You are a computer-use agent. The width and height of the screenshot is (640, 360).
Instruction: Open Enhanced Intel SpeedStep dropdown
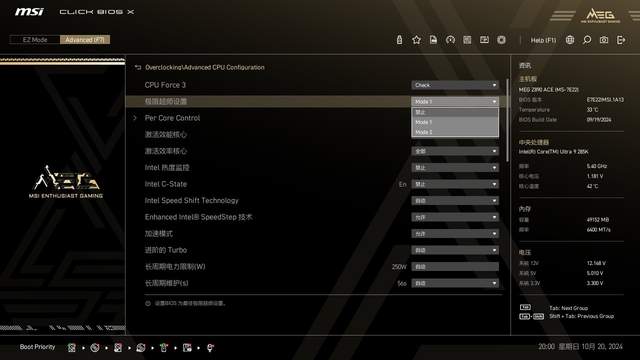(x=455, y=217)
